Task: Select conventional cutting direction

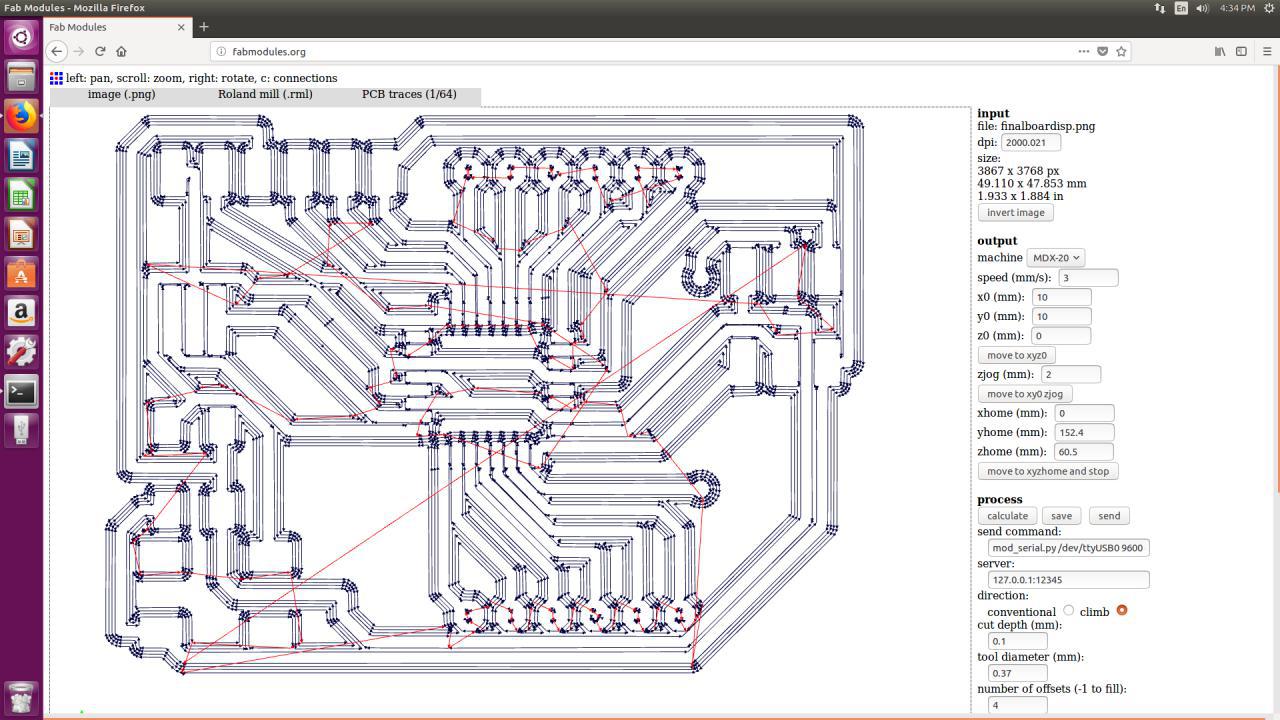Action: click(x=1068, y=610)
